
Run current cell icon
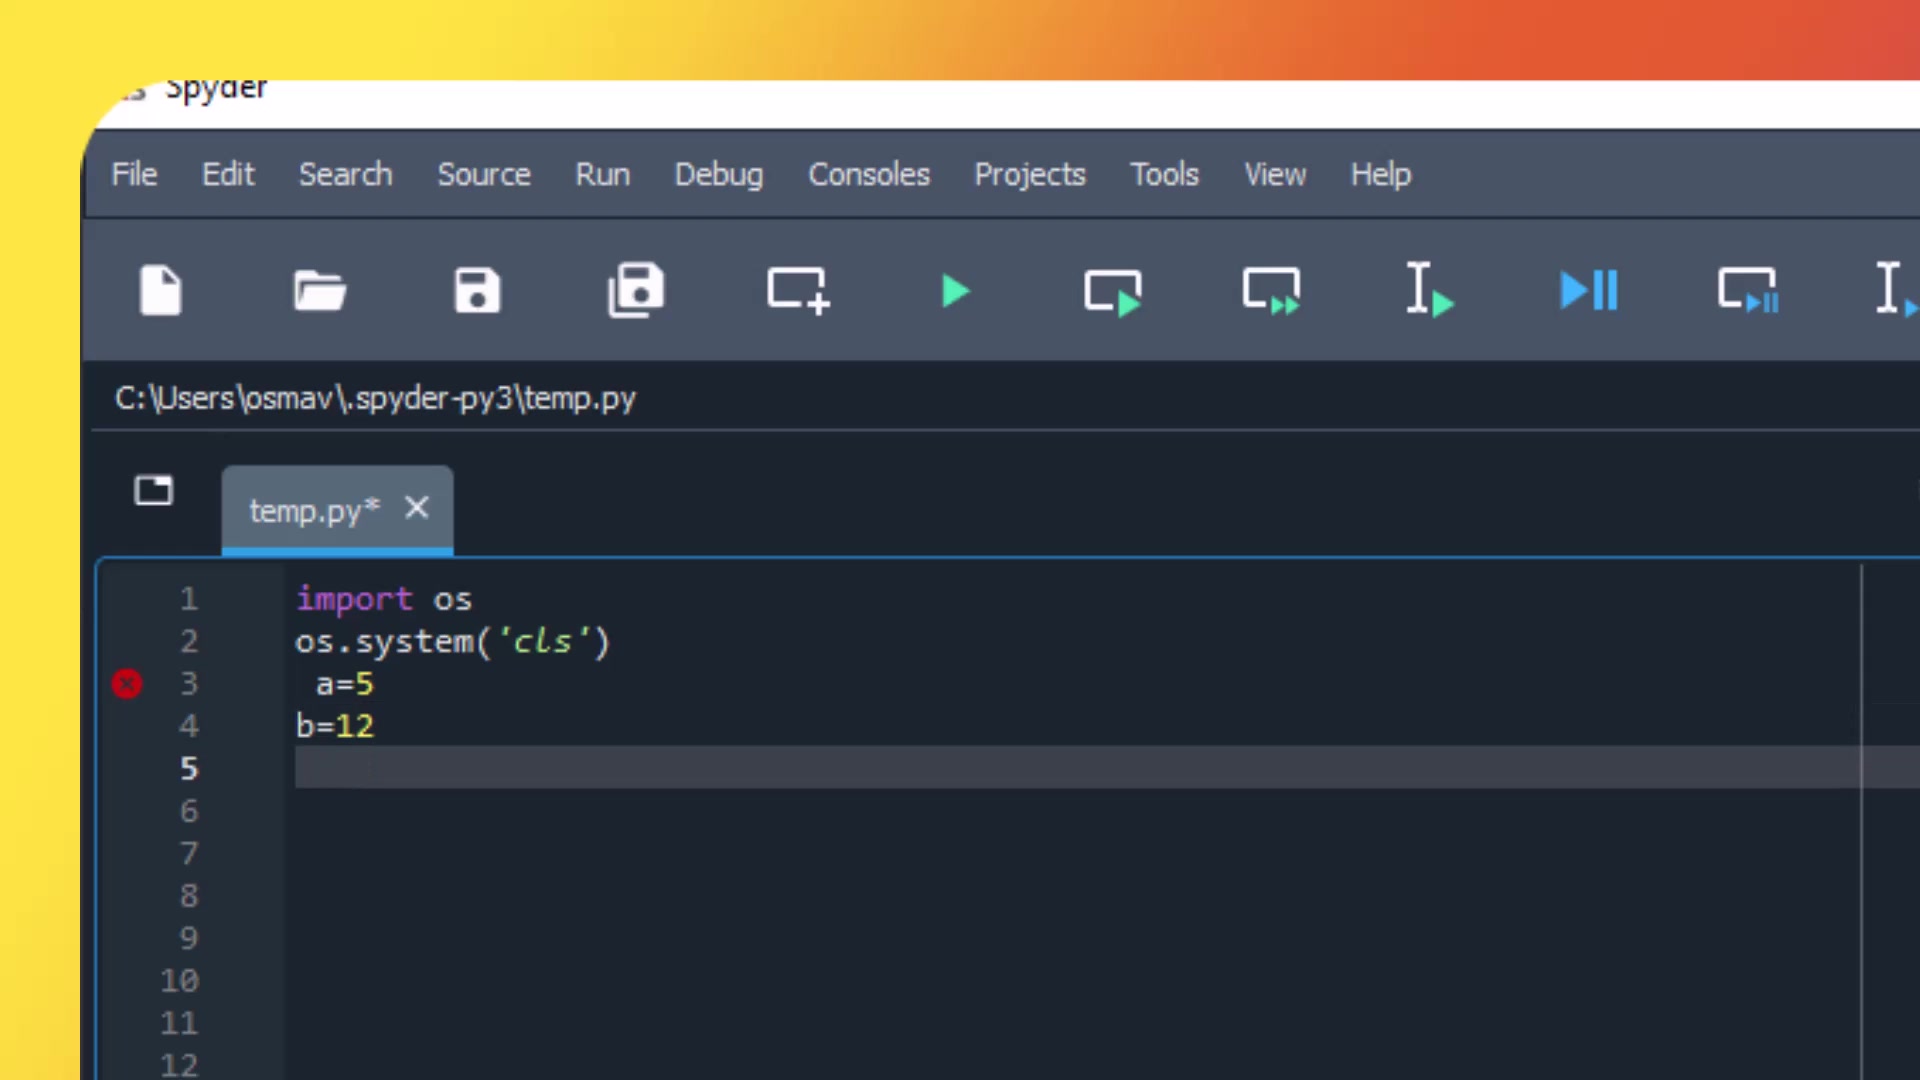pos(1113,293)
